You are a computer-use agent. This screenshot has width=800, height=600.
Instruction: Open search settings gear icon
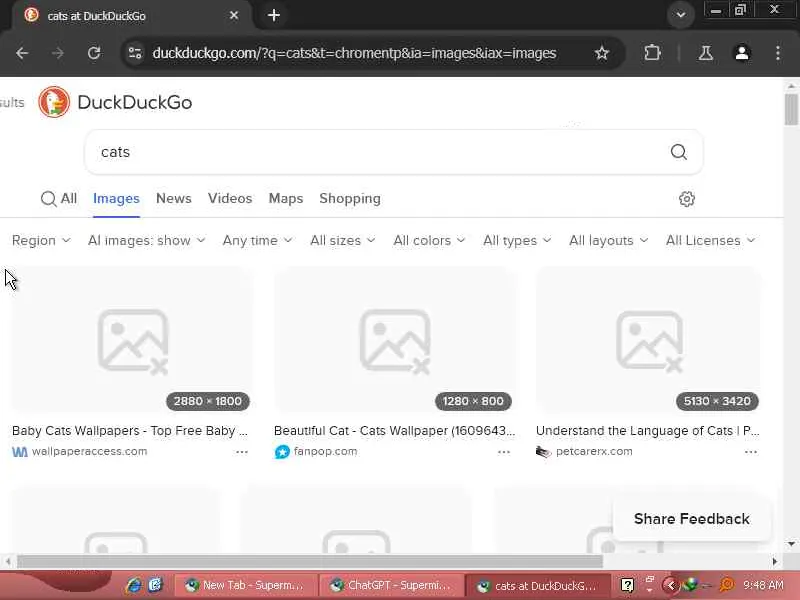click(687, 199)
